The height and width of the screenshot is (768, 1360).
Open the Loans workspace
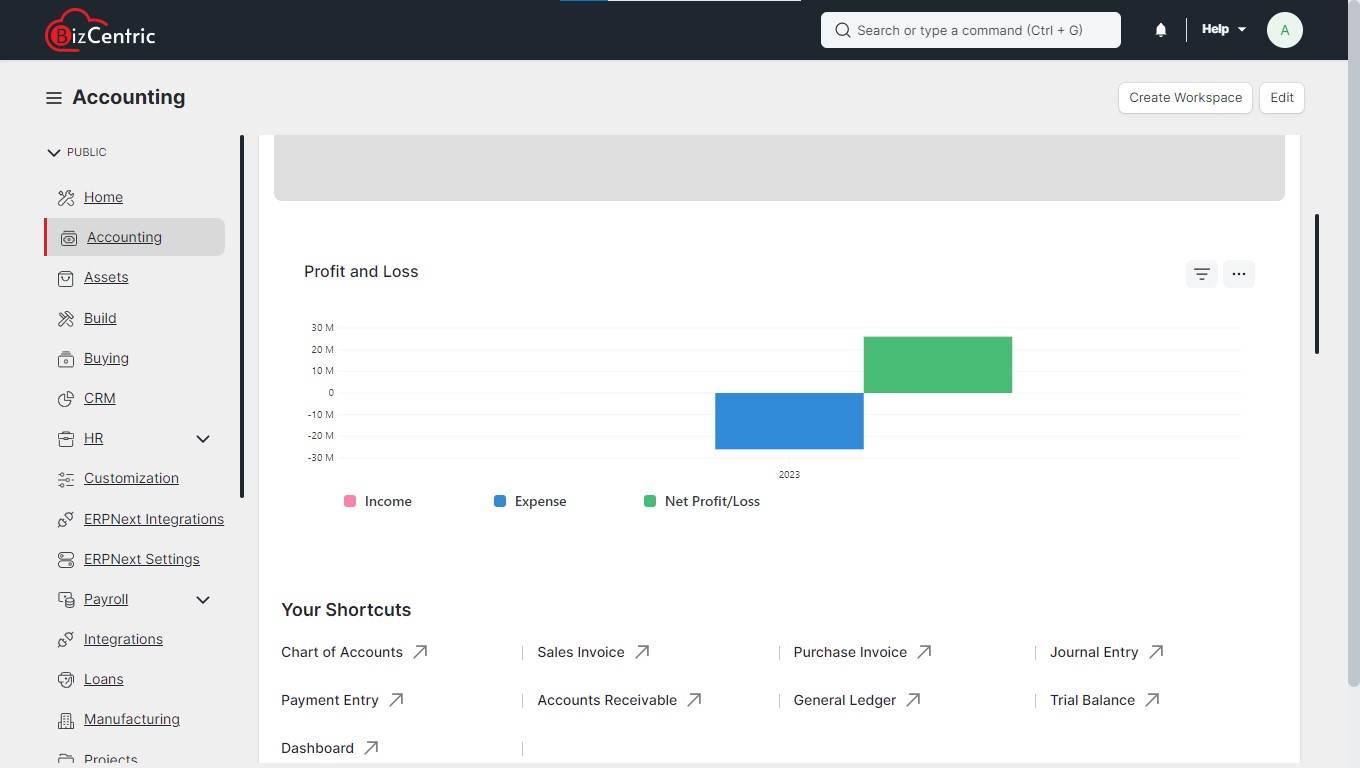[104, 680]
